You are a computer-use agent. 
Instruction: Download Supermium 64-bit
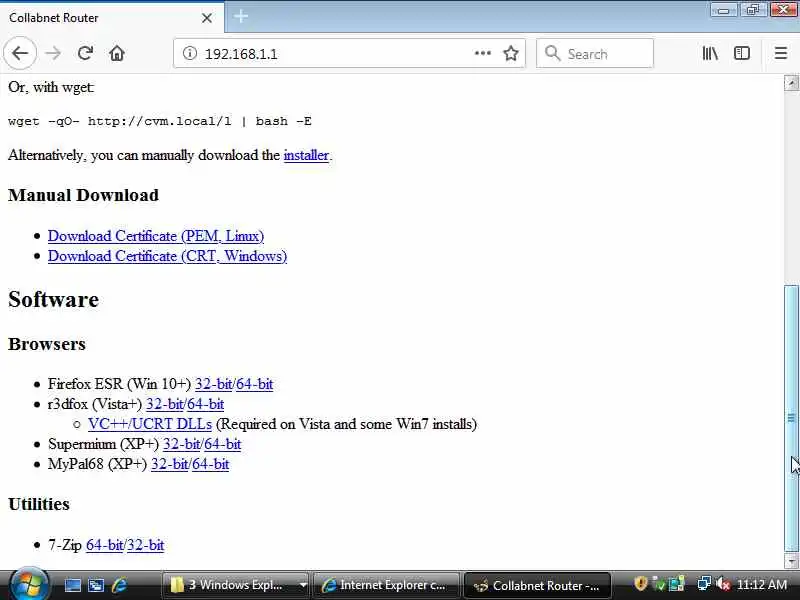tap(222, 444)
